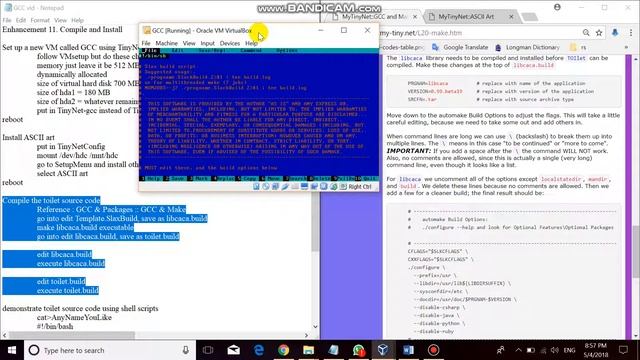Click 'execute toilet.build' line in Notepad
The height and width of the screenshot is (360, 640).
[x=67, y=291]
